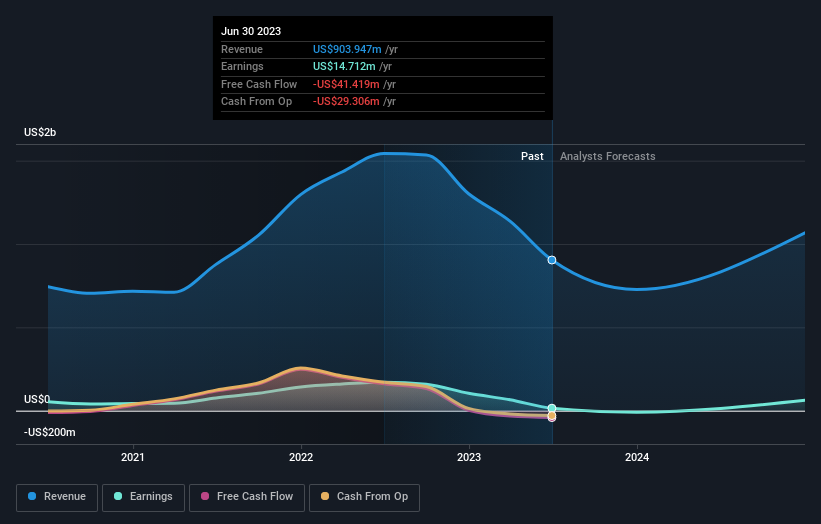
Task: Click the Analysts Forecasts label
Action: click(x=607, y=157)
